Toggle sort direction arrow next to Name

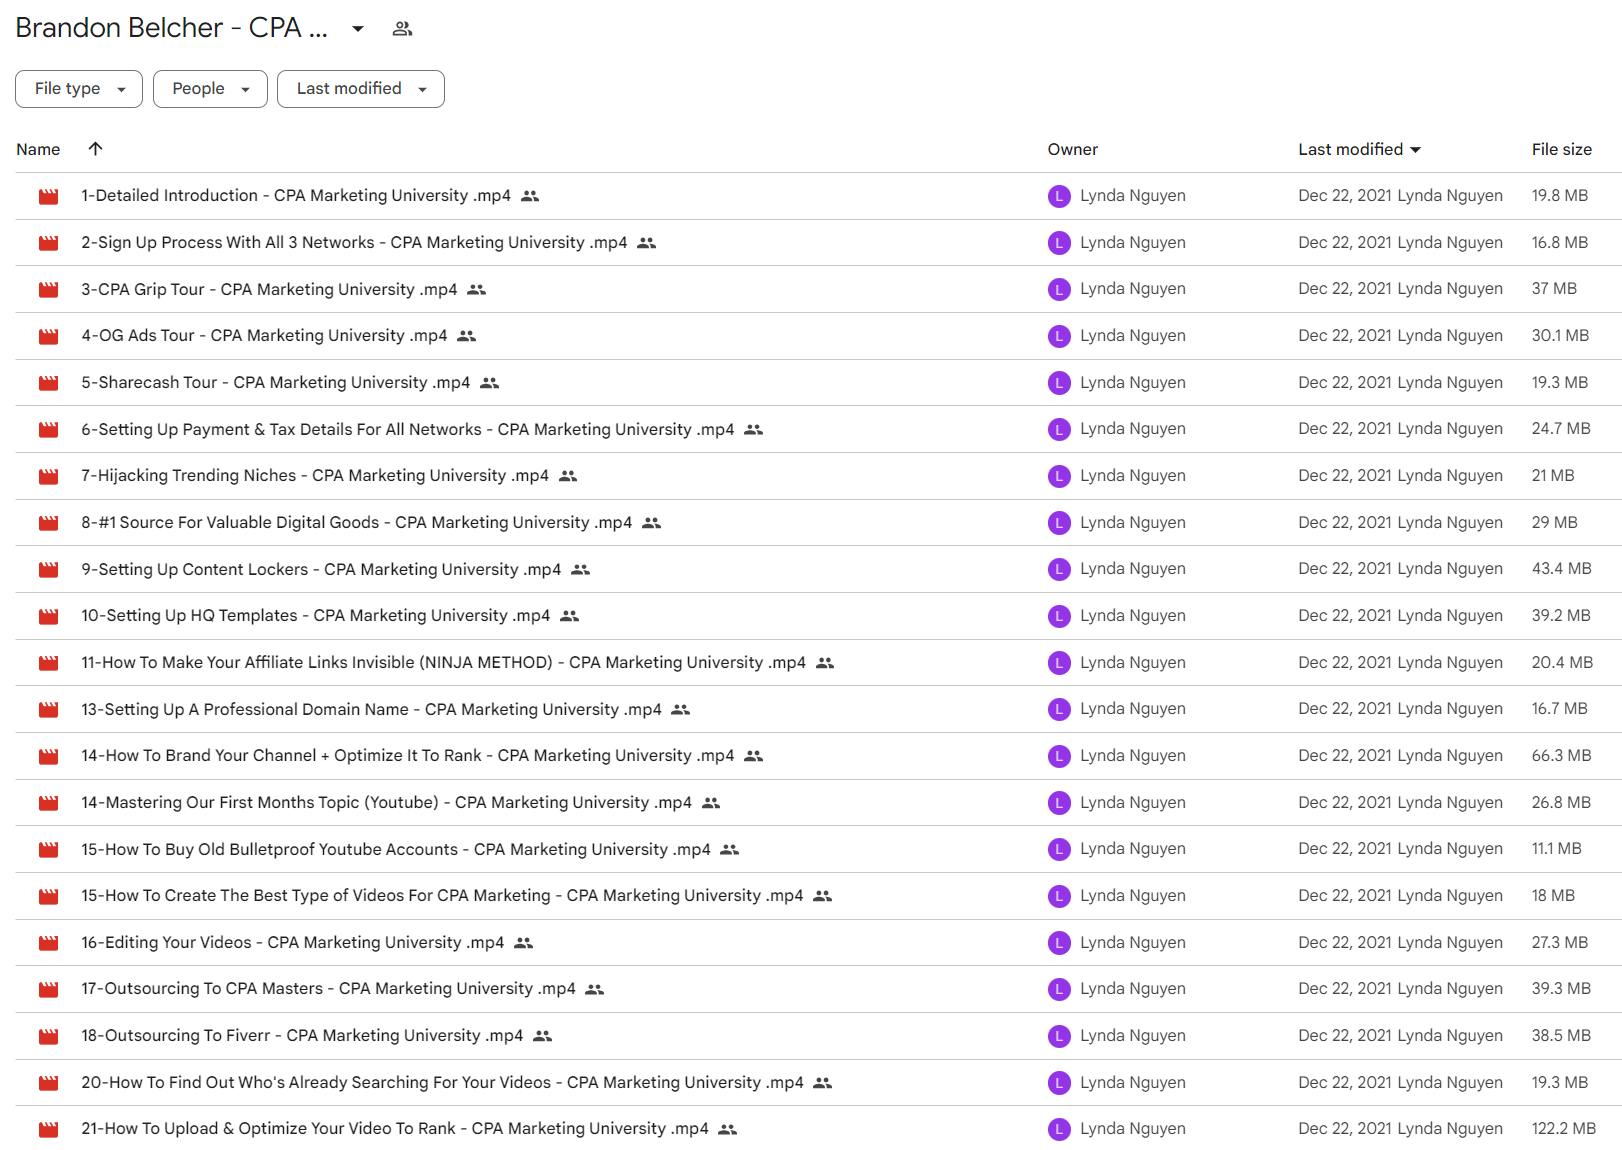95,149
